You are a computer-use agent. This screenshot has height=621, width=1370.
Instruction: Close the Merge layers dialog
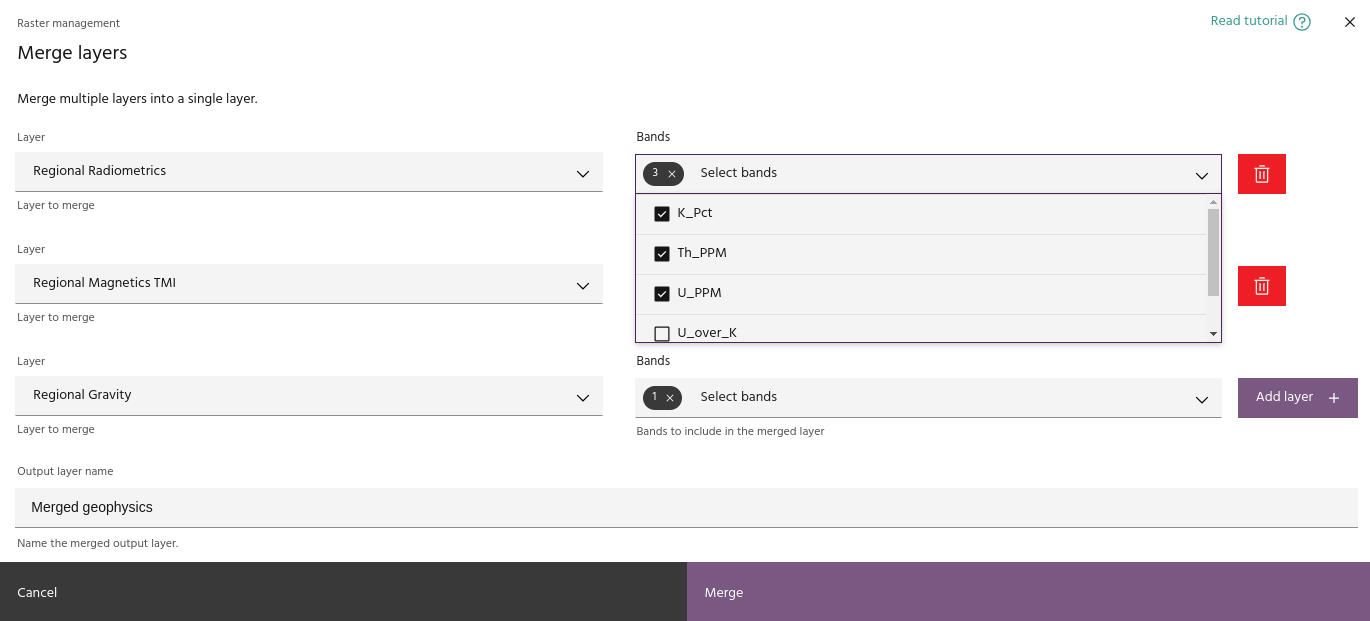[1349, 22]
